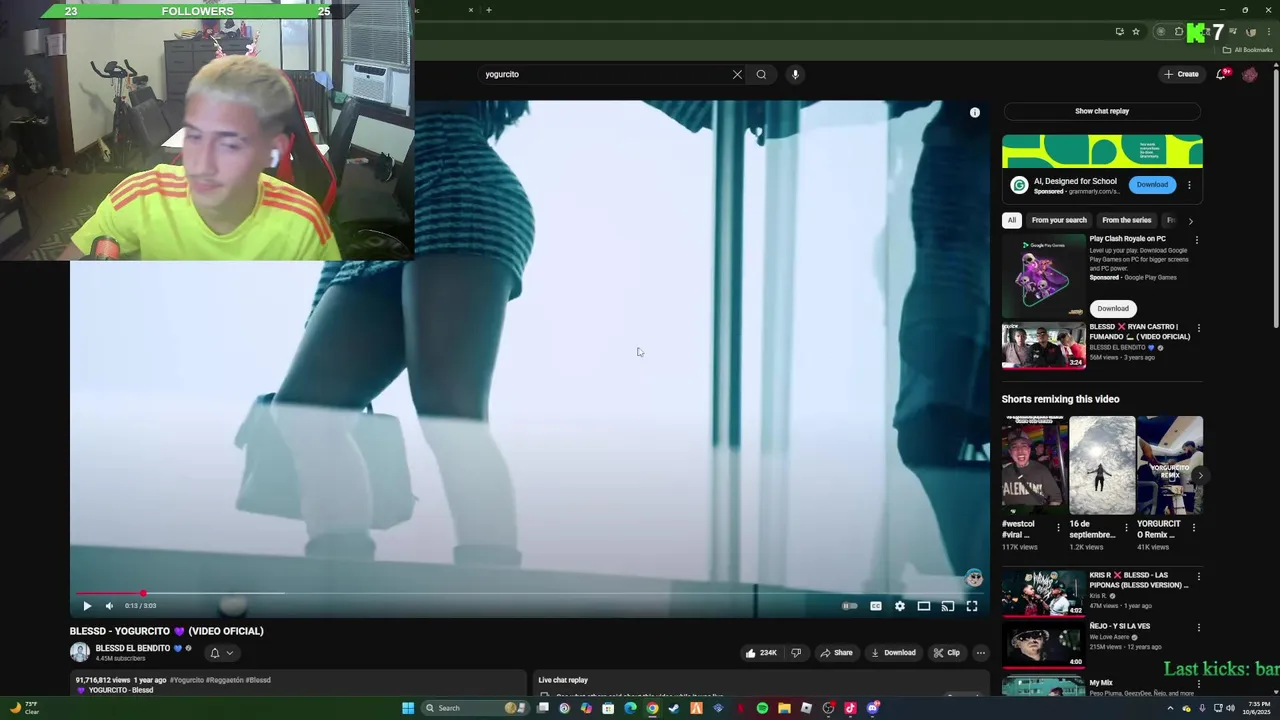Open BLESSD EL BENDITO channel

point(133,648)
